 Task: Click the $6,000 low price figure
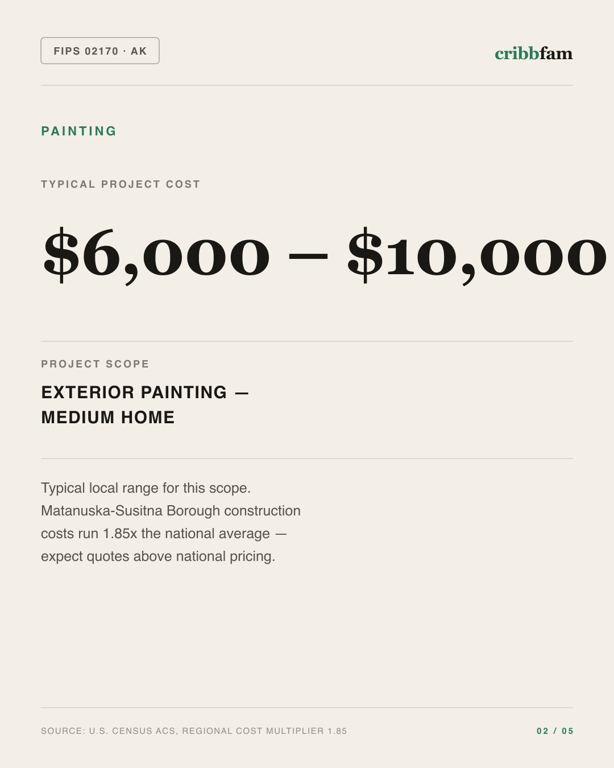coord(156,255)
